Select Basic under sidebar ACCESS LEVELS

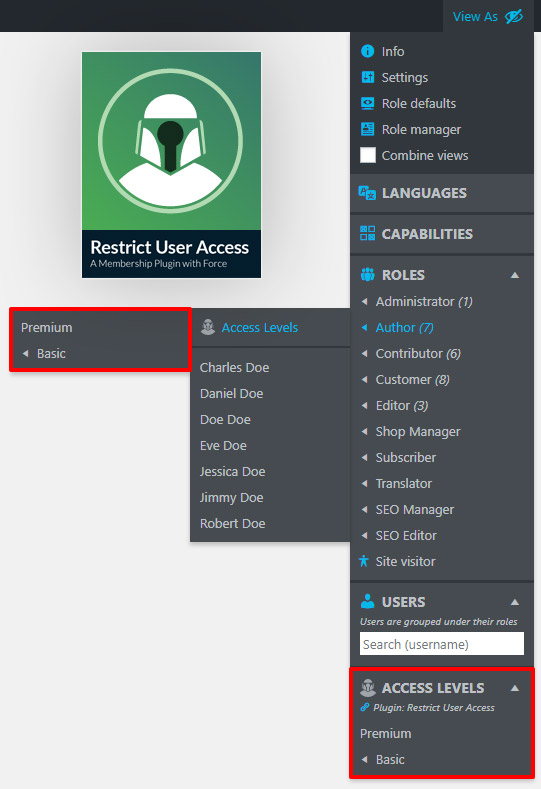[x=390, y=759]
